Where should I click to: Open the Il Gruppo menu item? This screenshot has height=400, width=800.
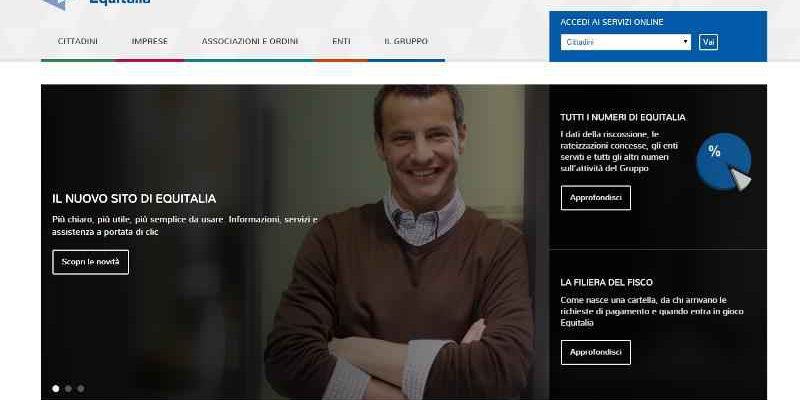pos(406,41)
